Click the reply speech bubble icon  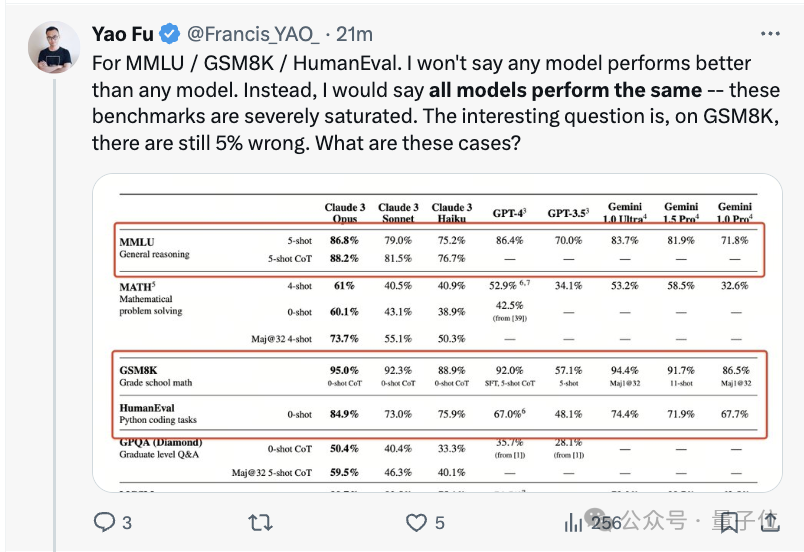coord(105,521)
